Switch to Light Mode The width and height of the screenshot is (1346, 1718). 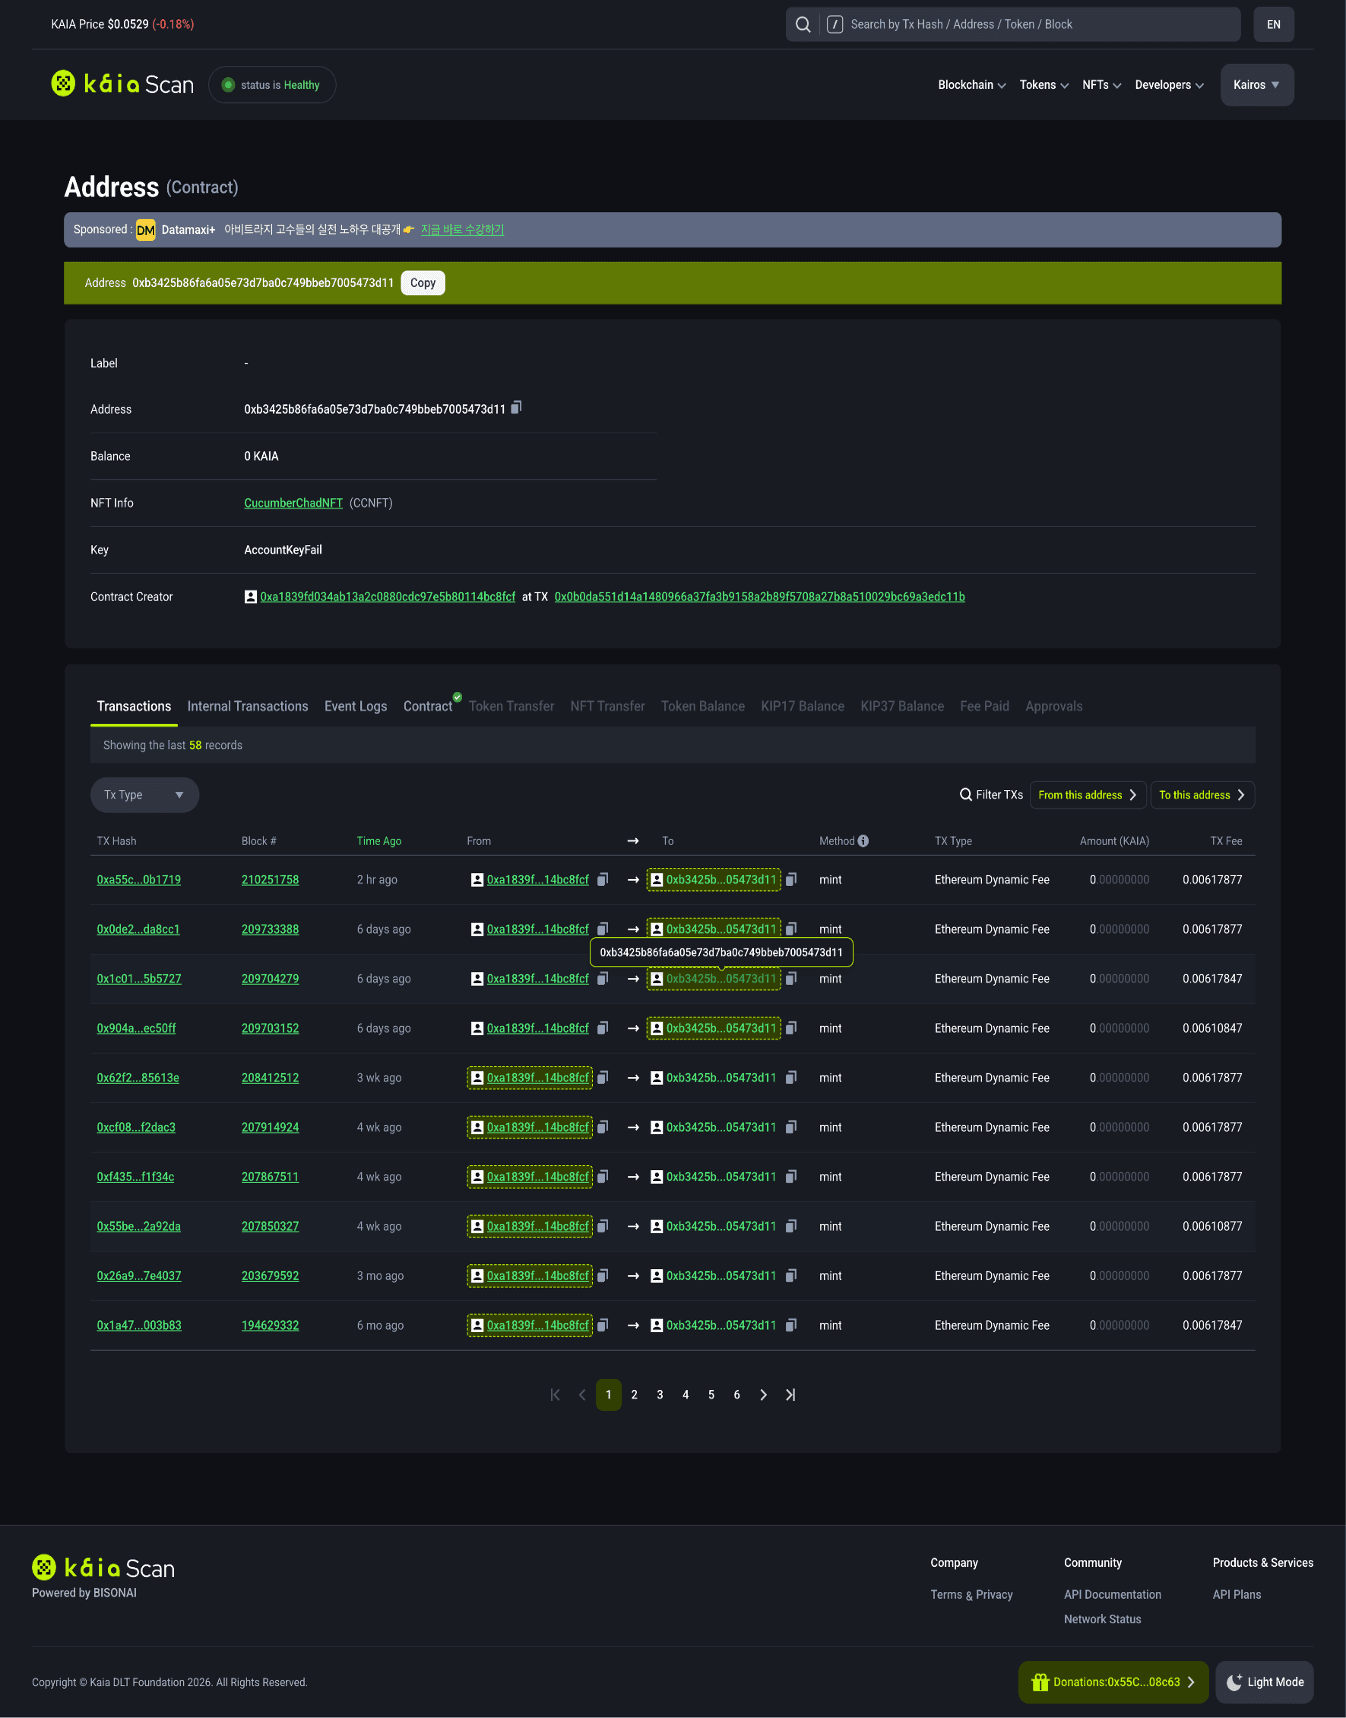(x=1264, y=1682)
